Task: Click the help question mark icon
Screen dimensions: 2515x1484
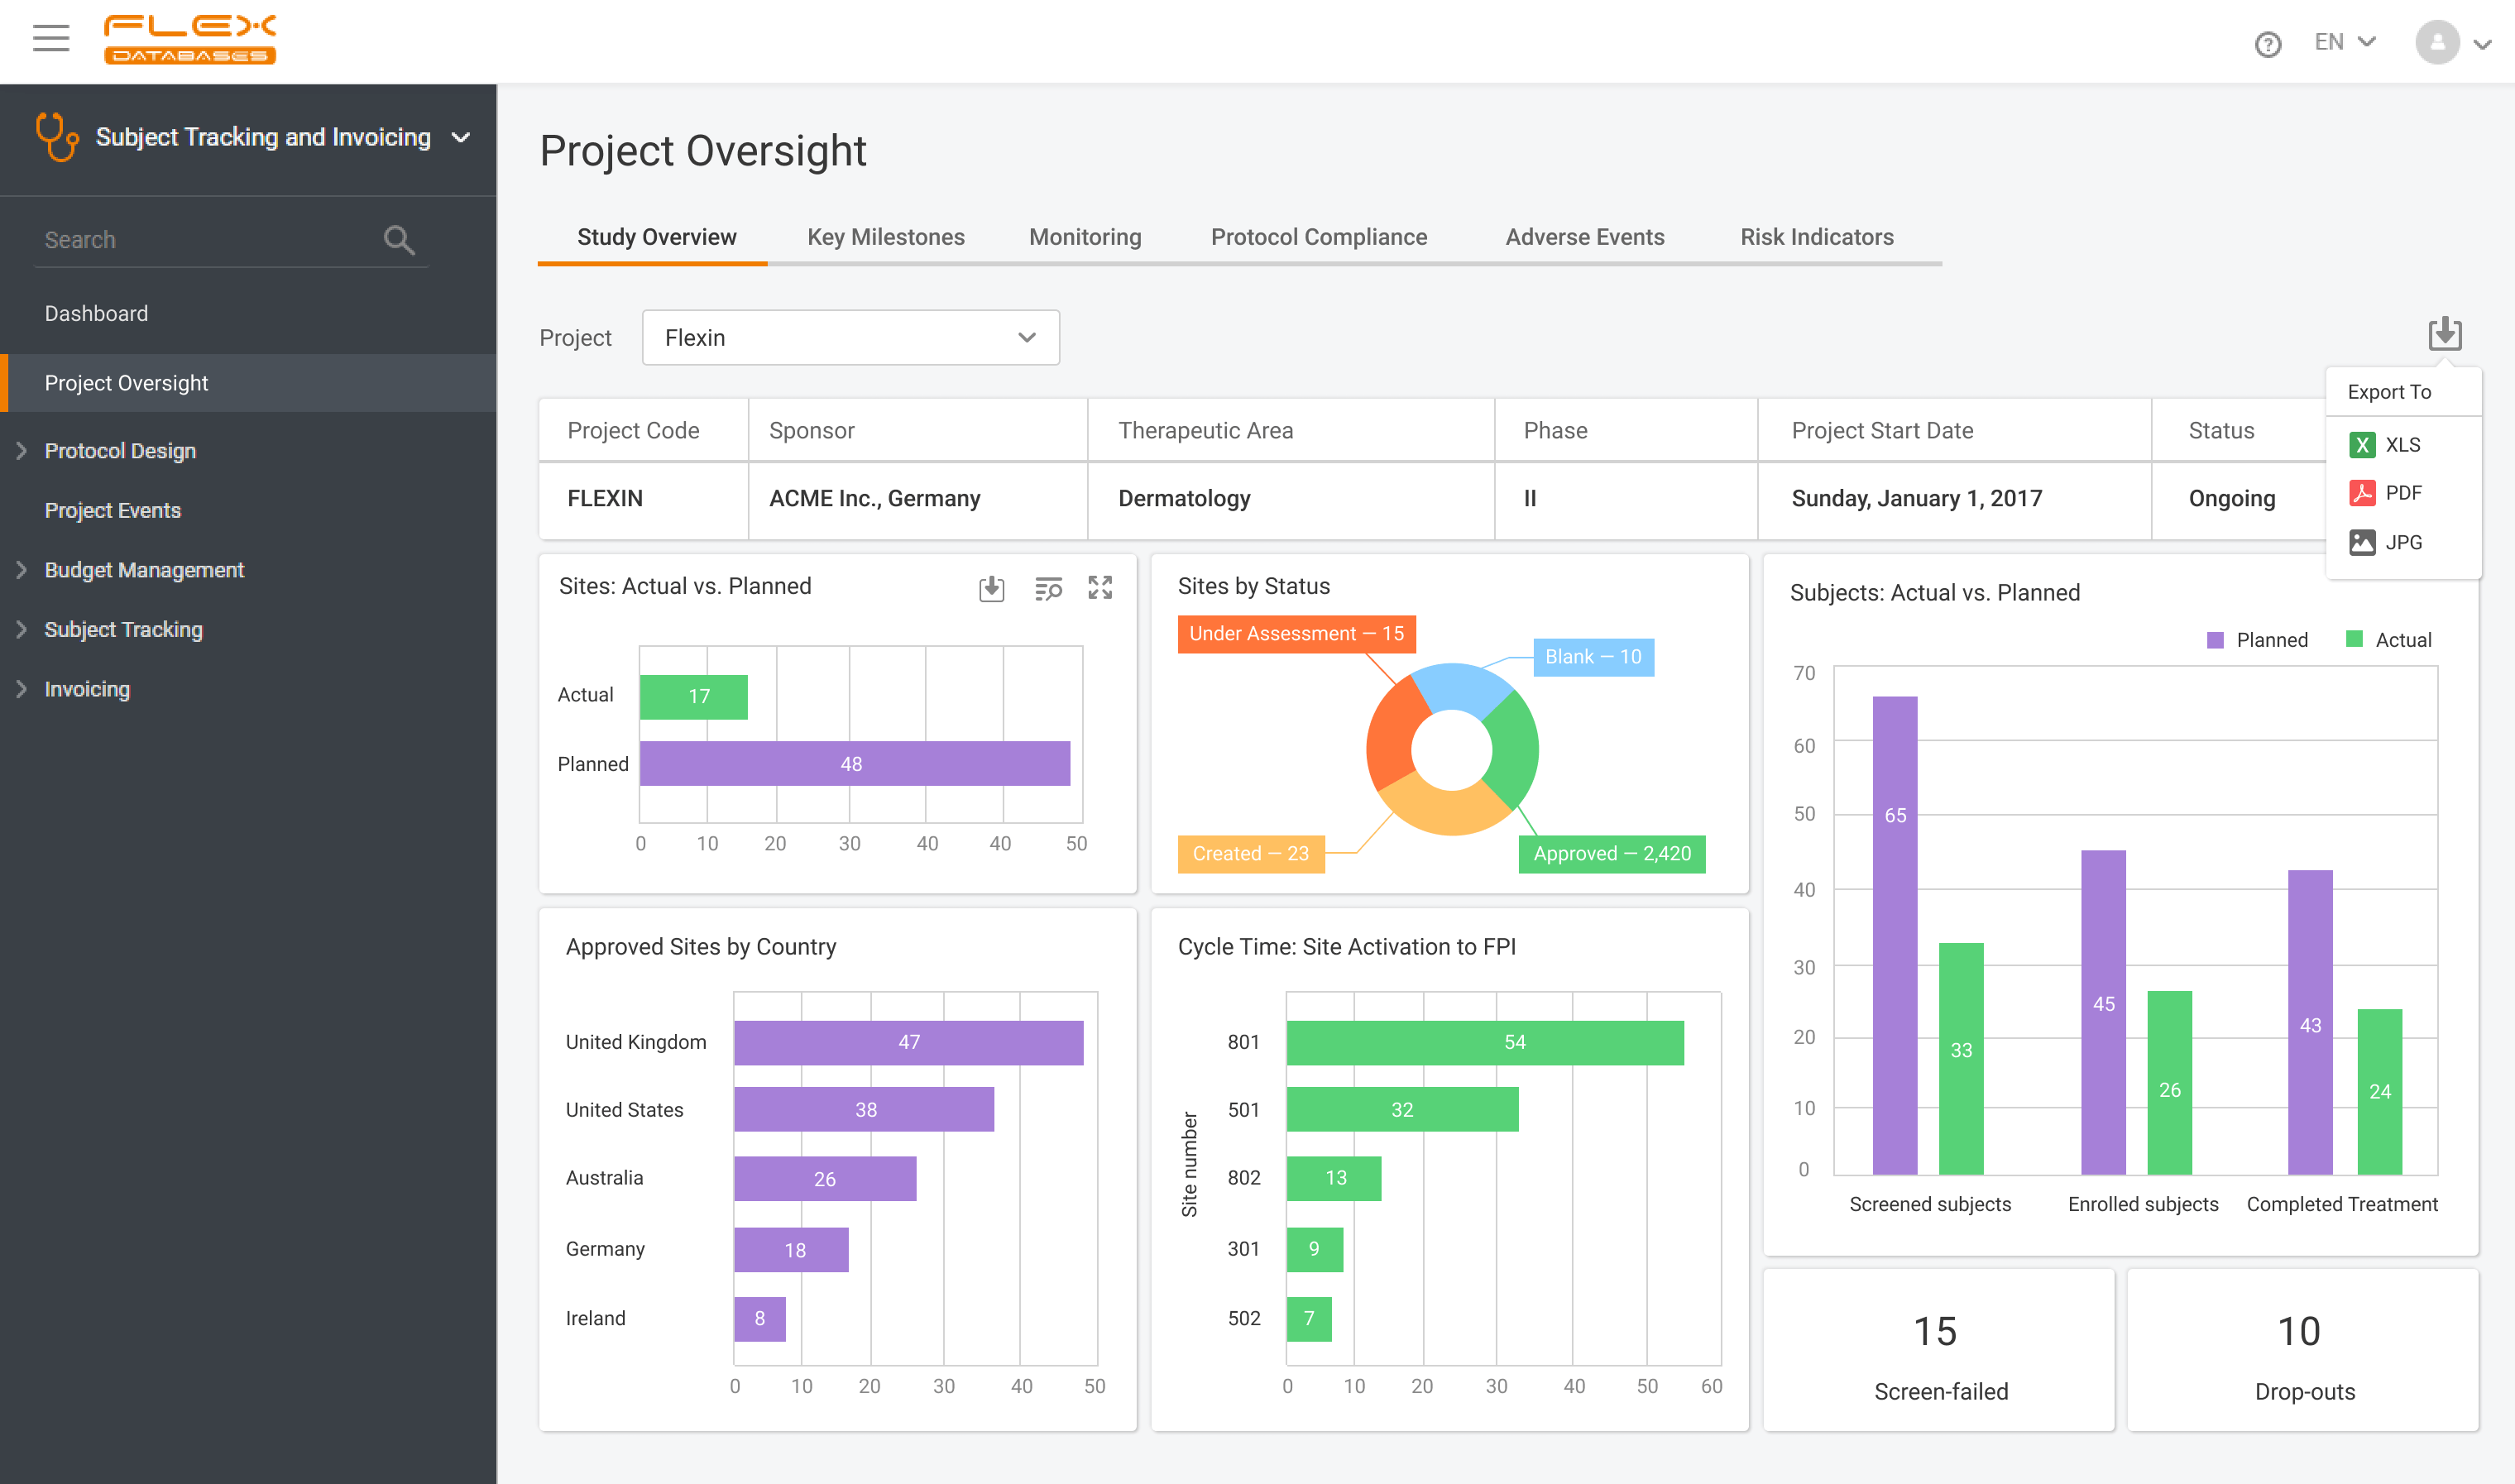Action: click(x=2267, y=44)
